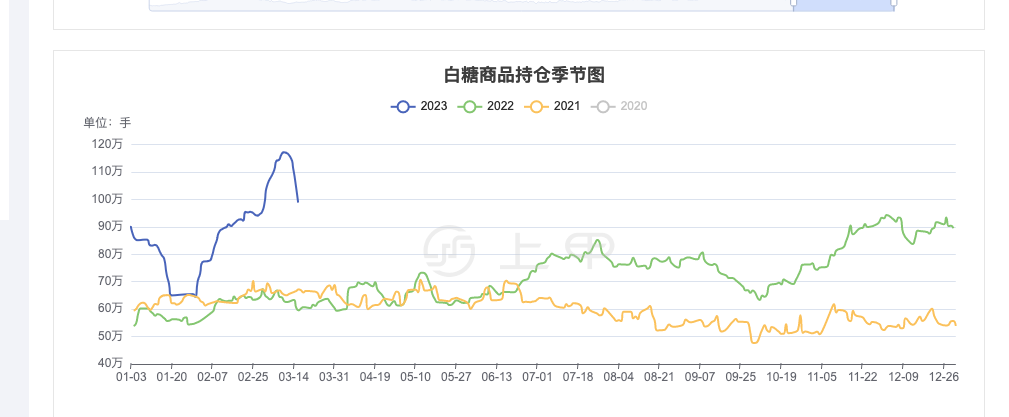Click the left data zoom slider handle
Viewport: 1009px width, 417px height.
[793, 3]
